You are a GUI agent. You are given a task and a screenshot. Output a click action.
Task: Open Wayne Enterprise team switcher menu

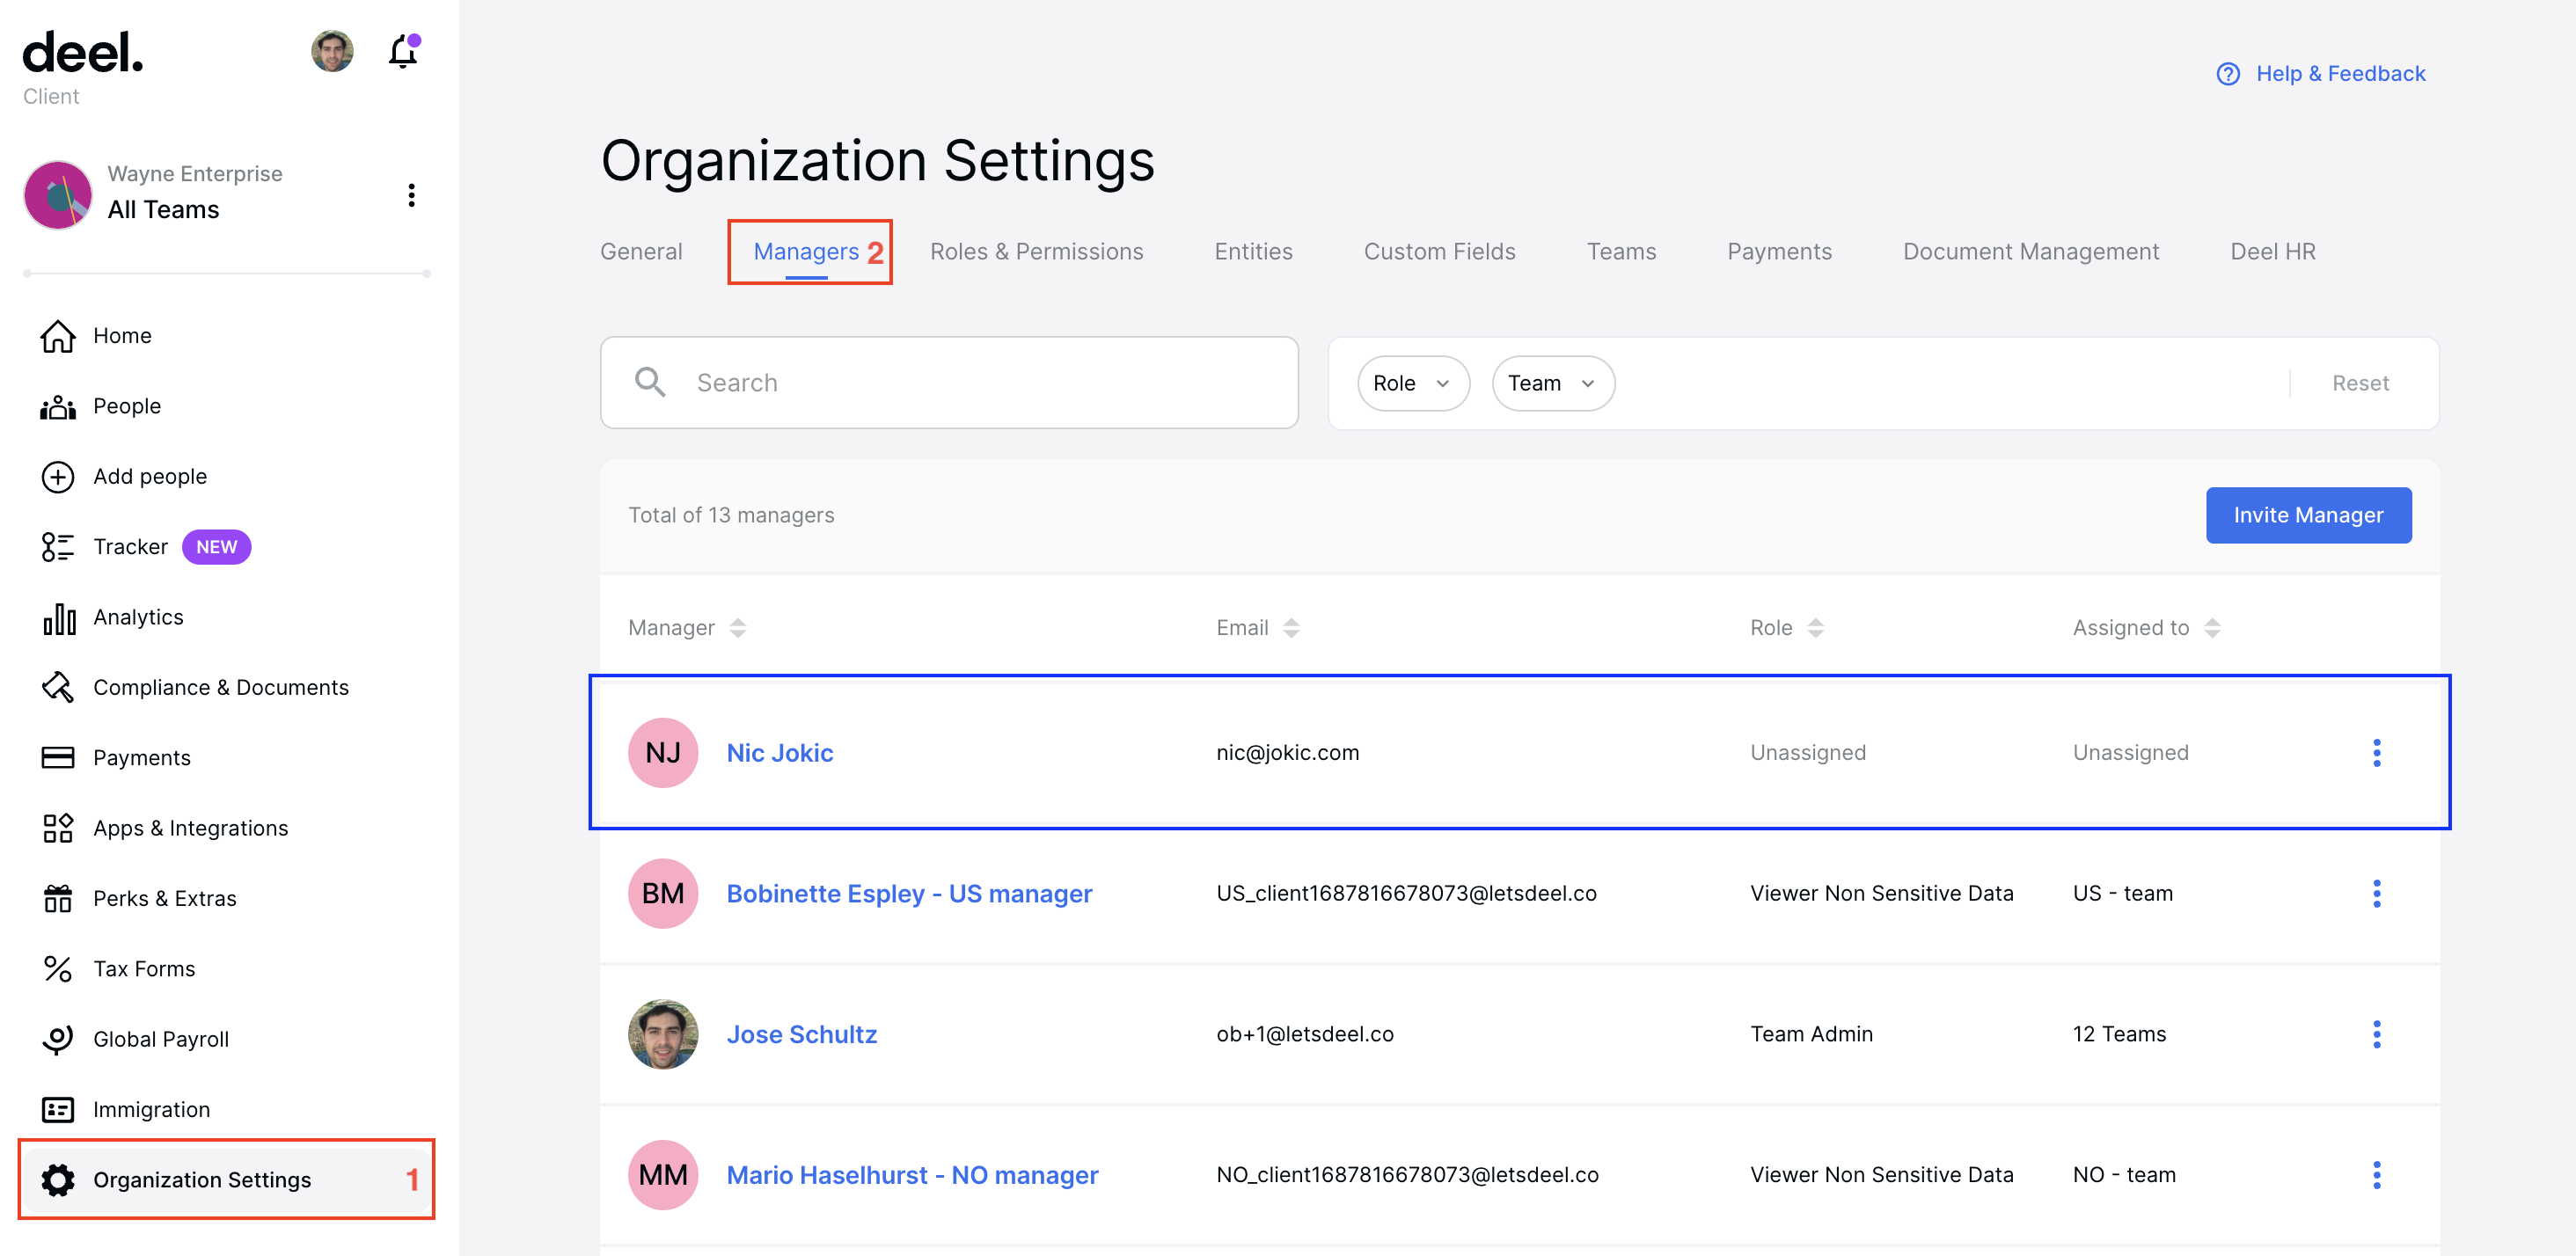pyautogui.click(x=411, y=195)
